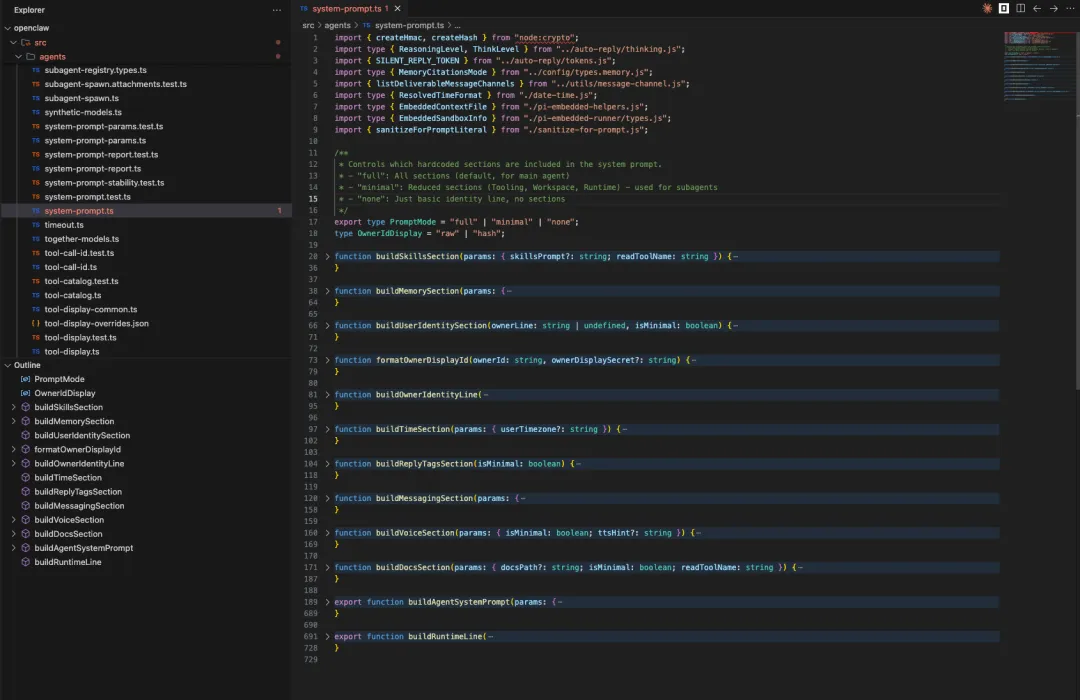
Task: Click the breadcrumb trailing ellipsis
Action: [457, 25]
